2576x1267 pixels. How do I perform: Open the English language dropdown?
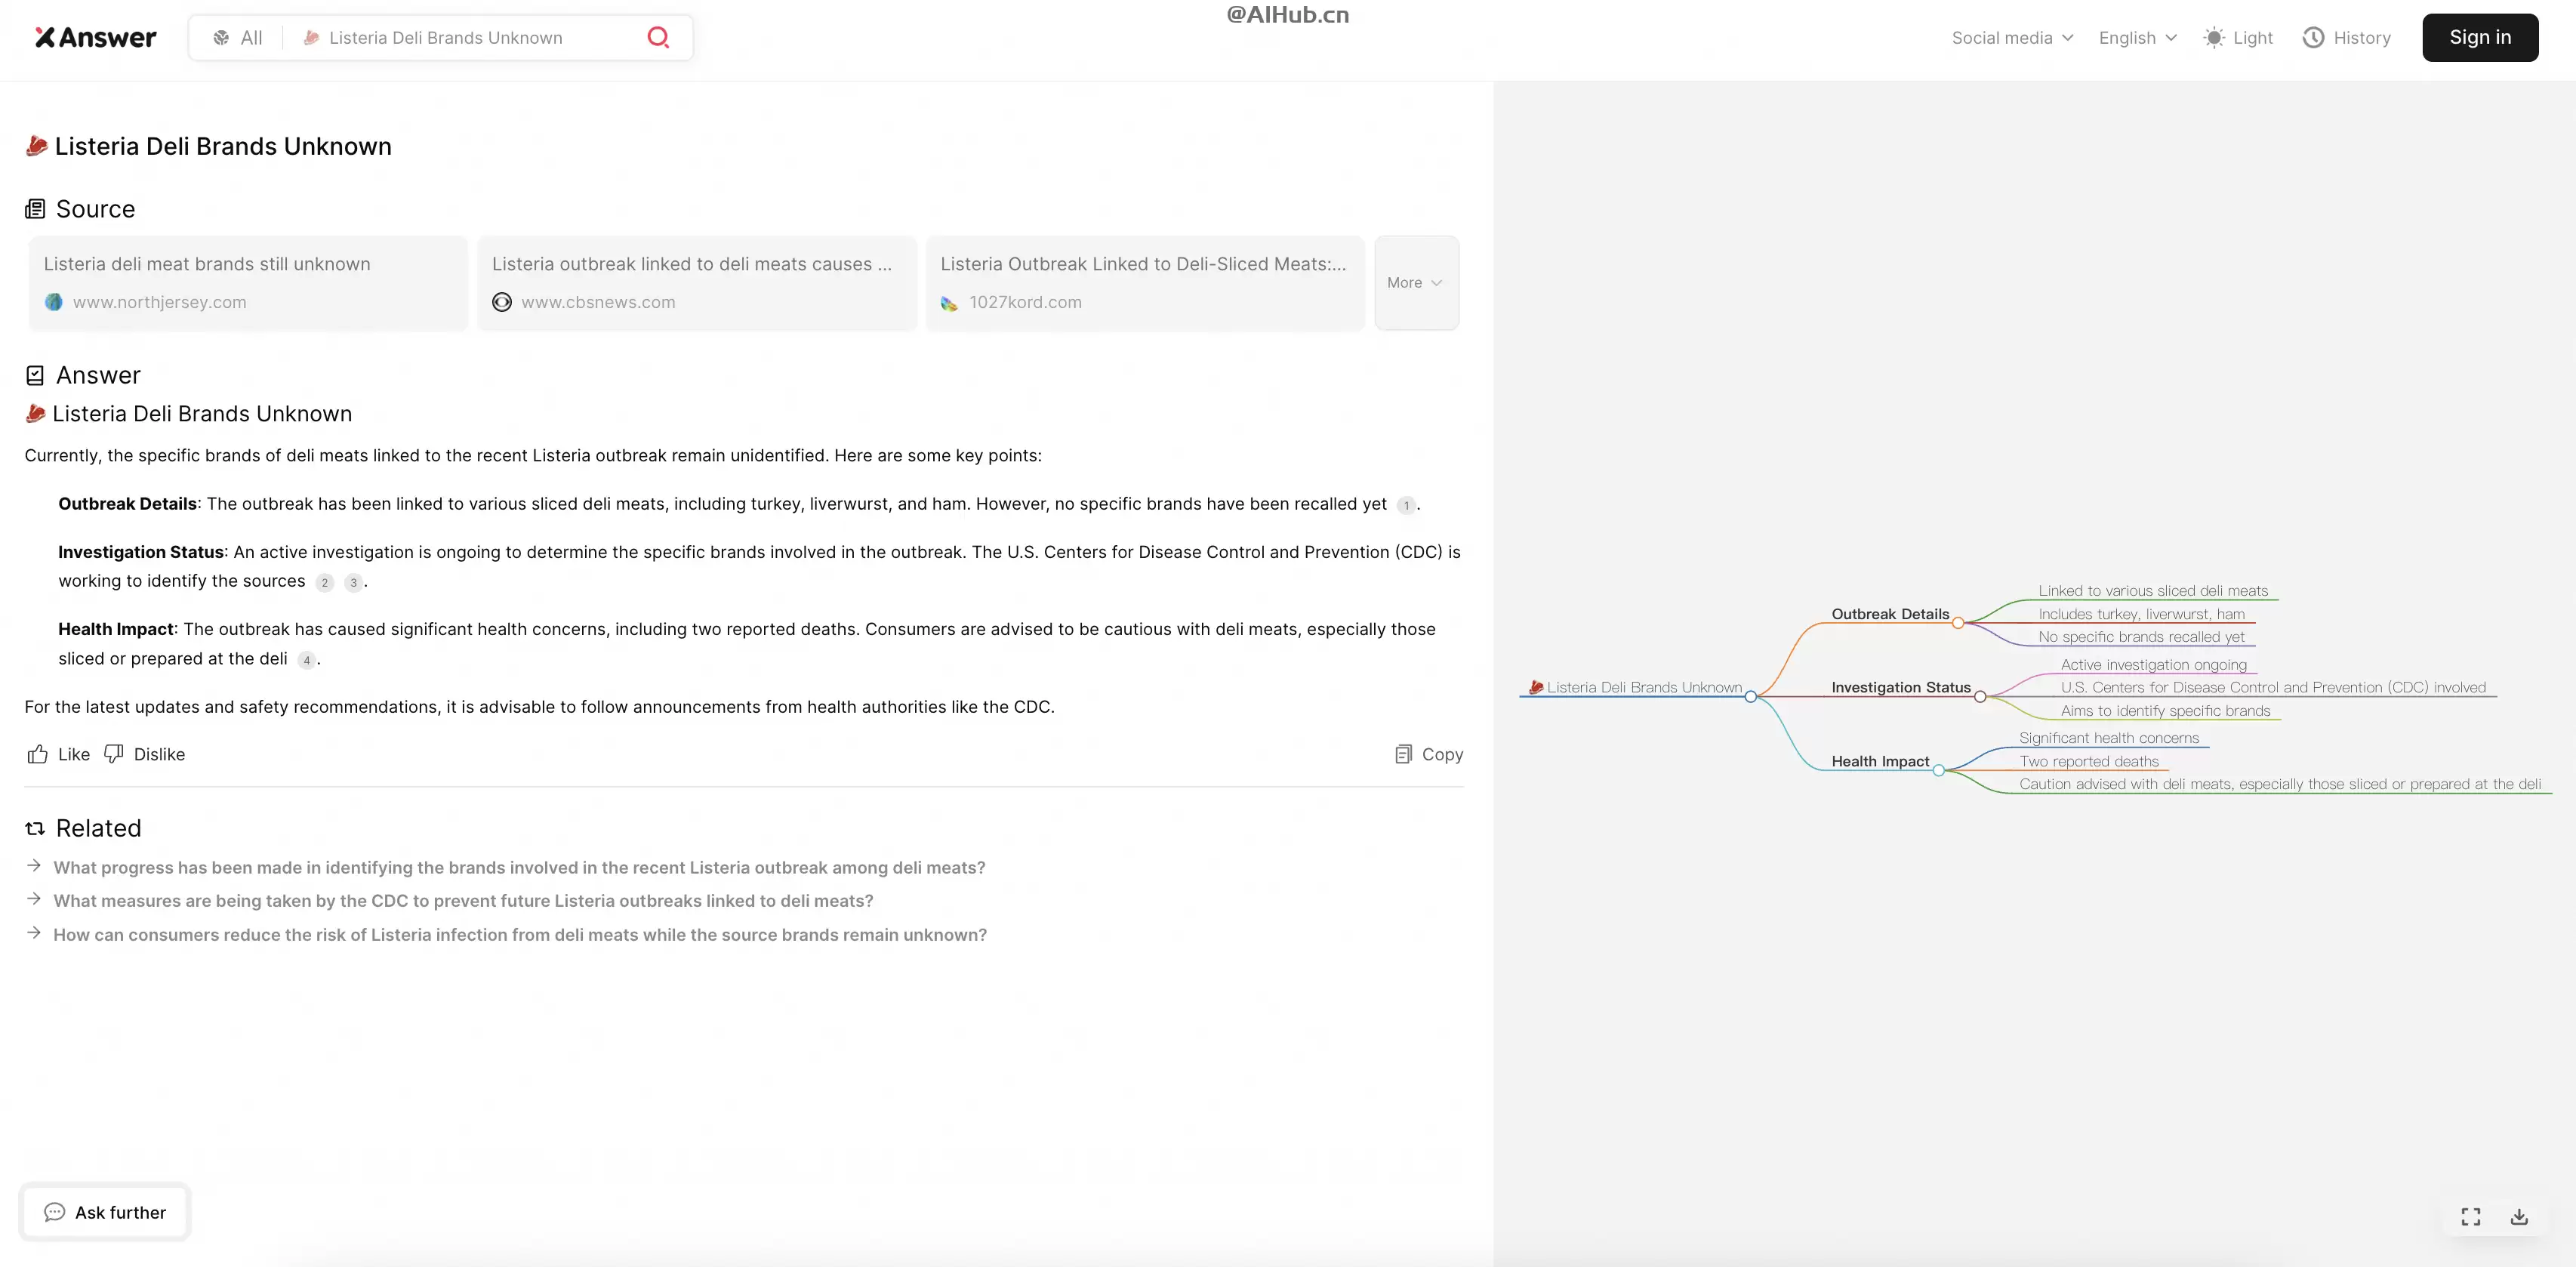2137,38
